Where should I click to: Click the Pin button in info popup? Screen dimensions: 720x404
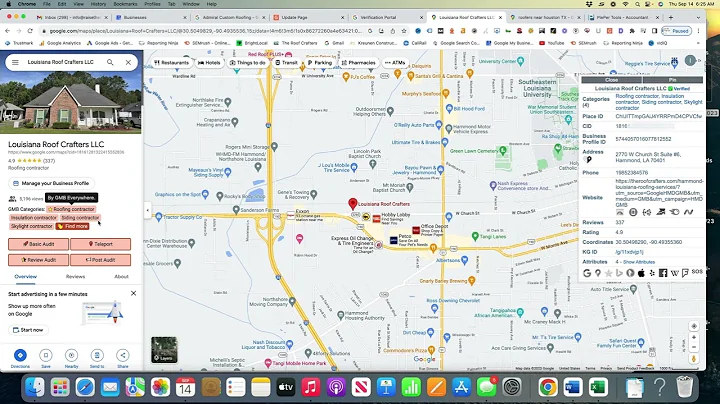tap(673, 80)
